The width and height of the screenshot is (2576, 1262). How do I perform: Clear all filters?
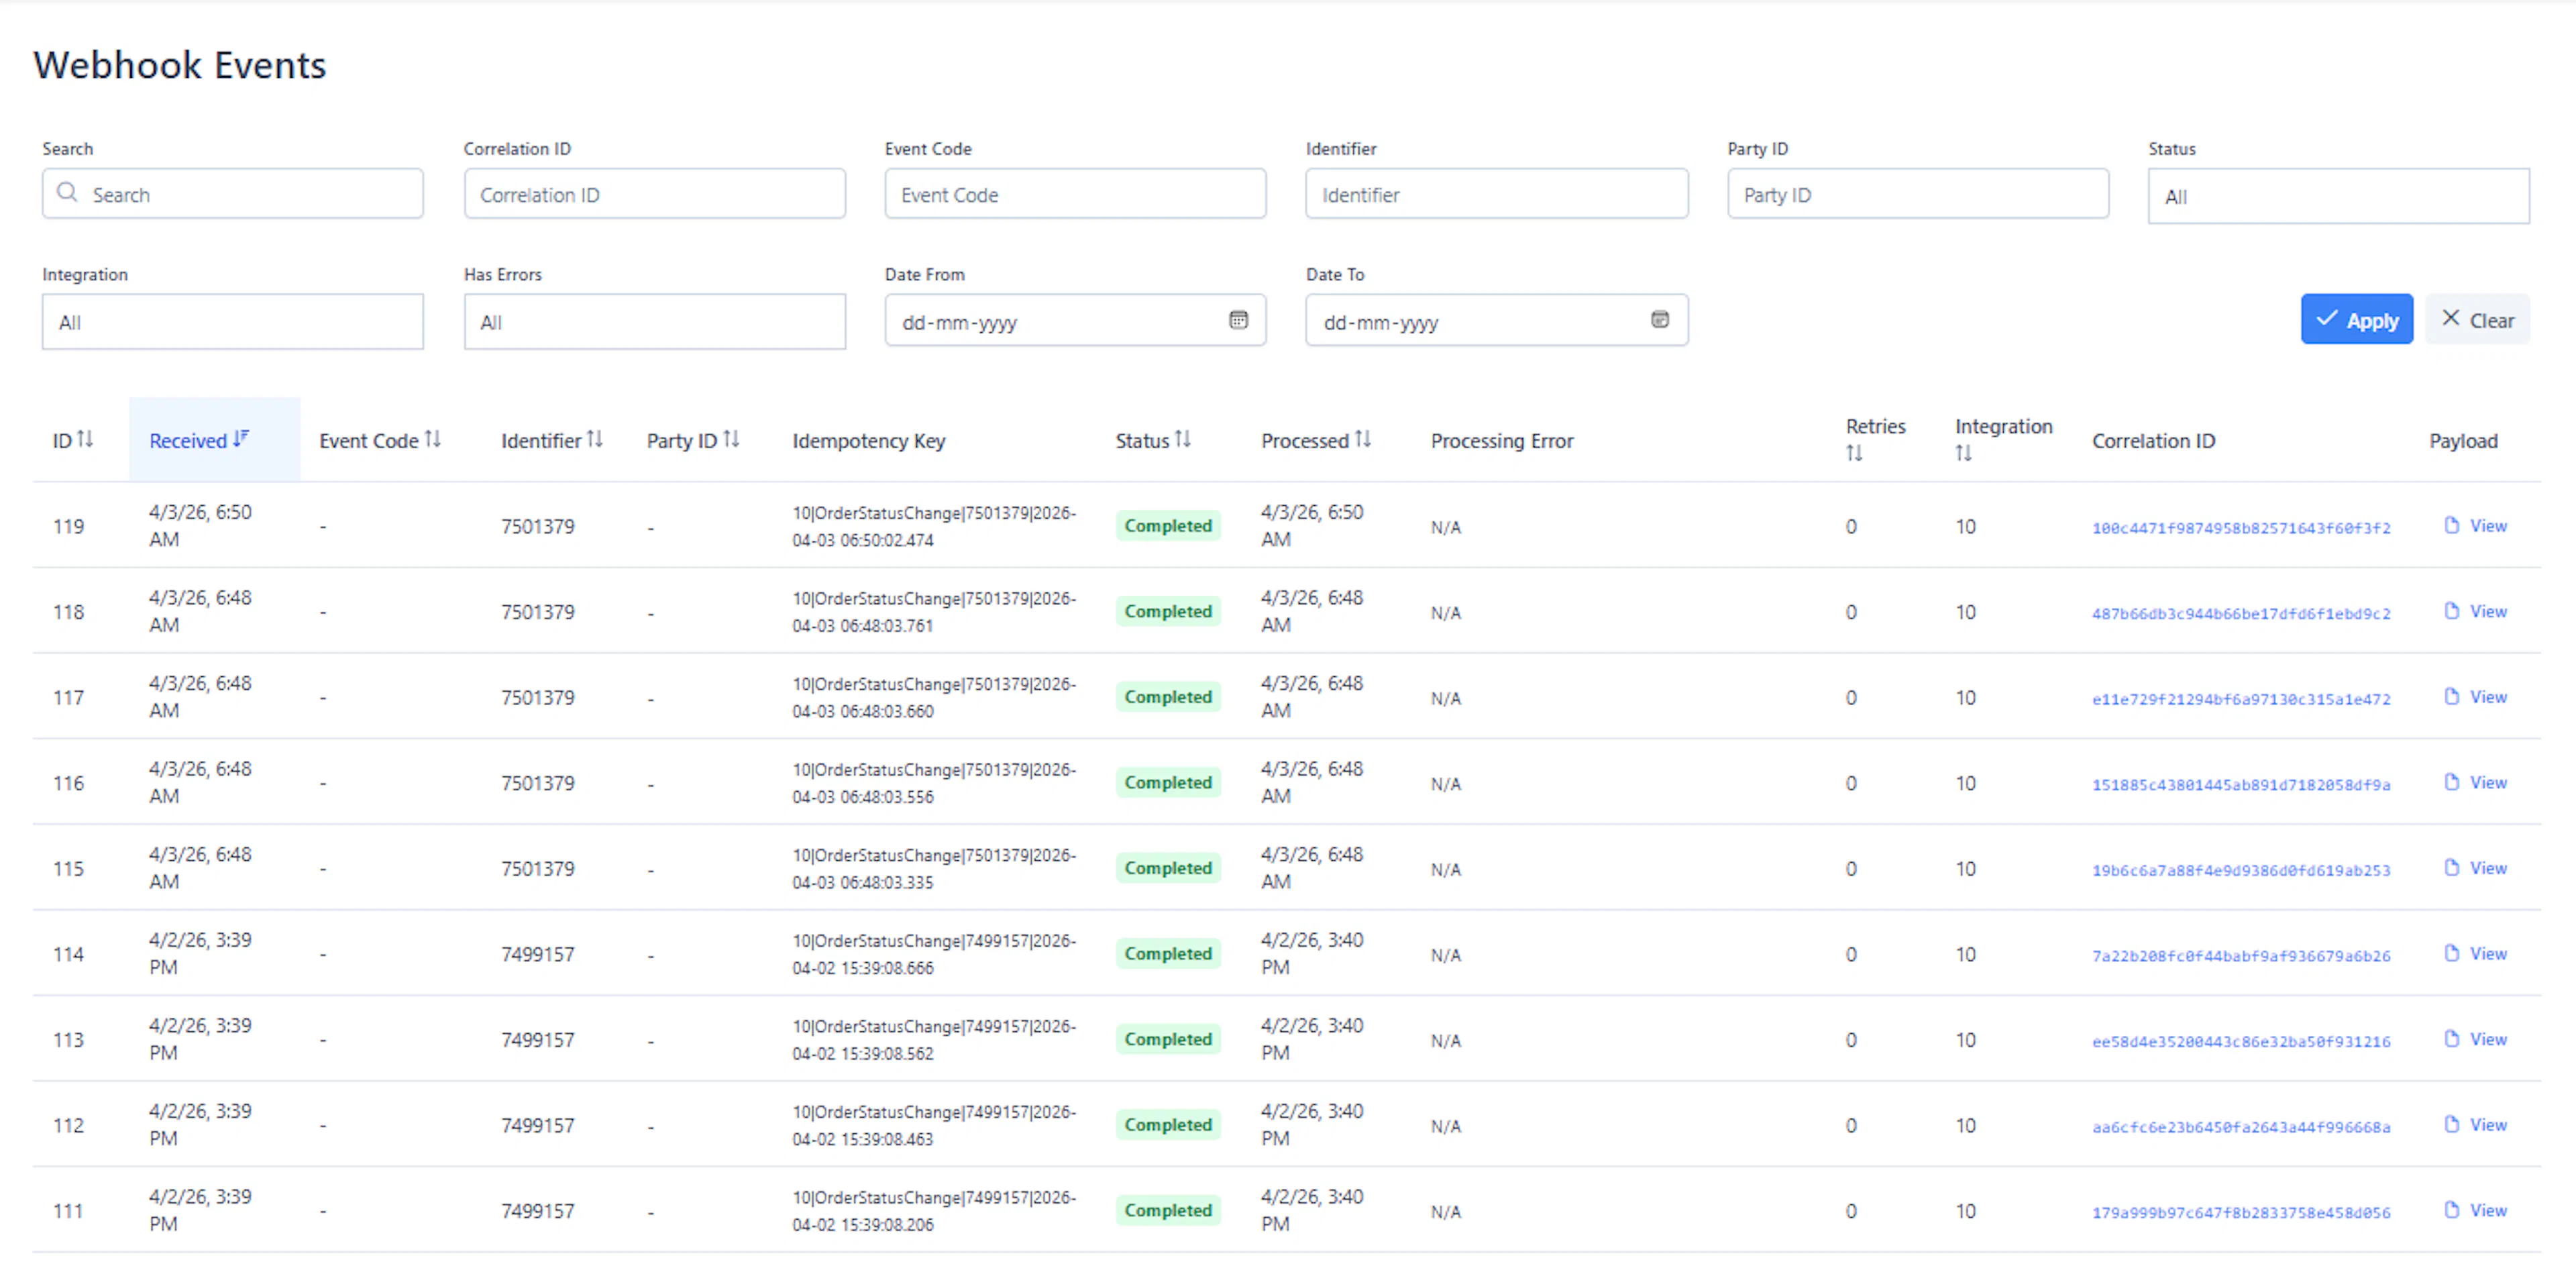click(x=2477, y=319)
